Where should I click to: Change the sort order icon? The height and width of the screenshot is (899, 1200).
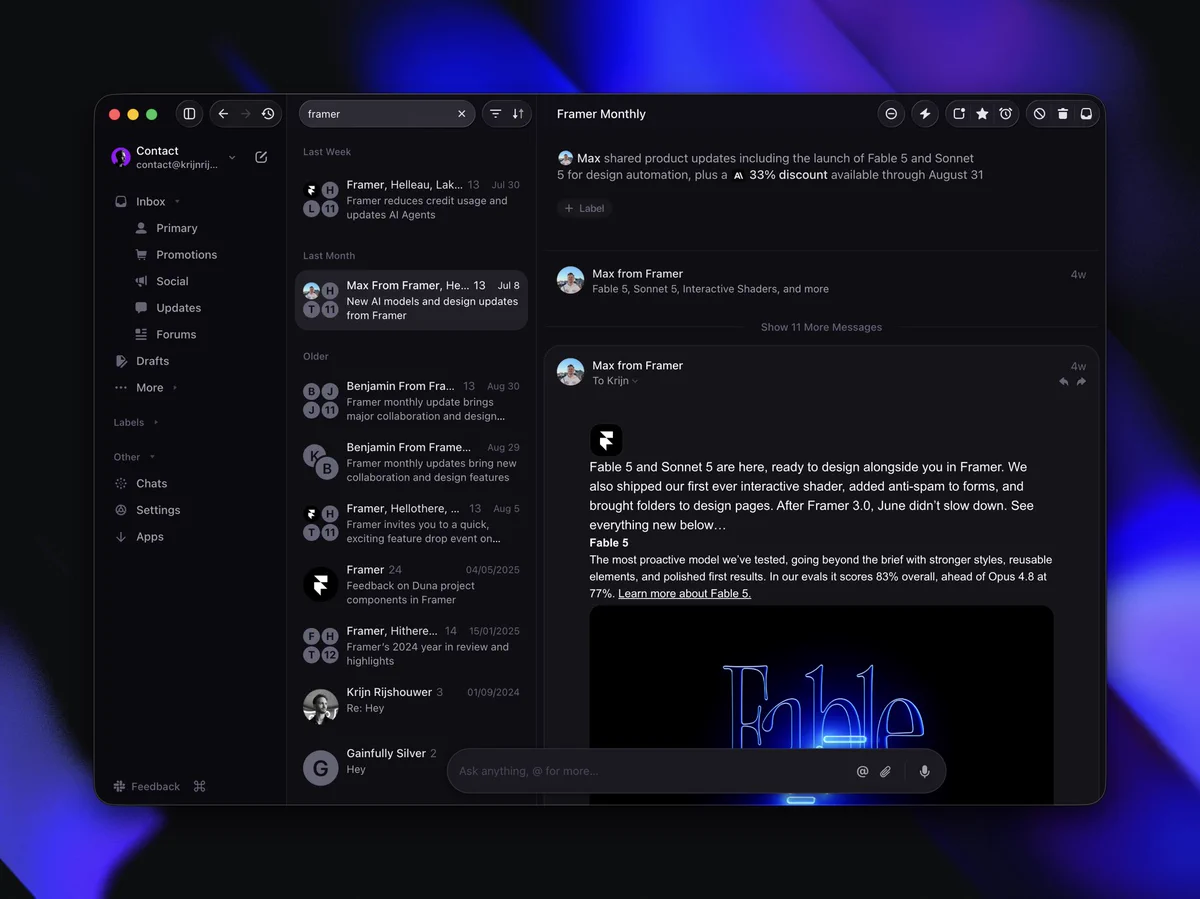(518, 114)
